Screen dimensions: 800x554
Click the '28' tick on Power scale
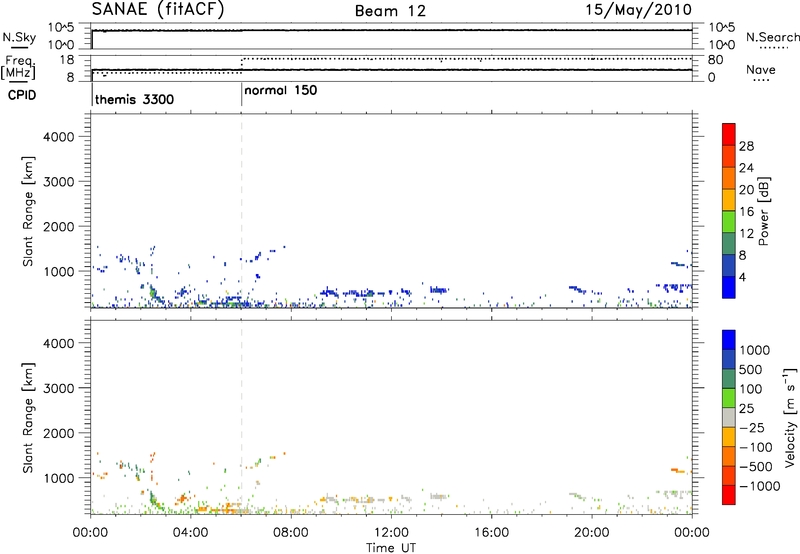[x=746, y=146]
